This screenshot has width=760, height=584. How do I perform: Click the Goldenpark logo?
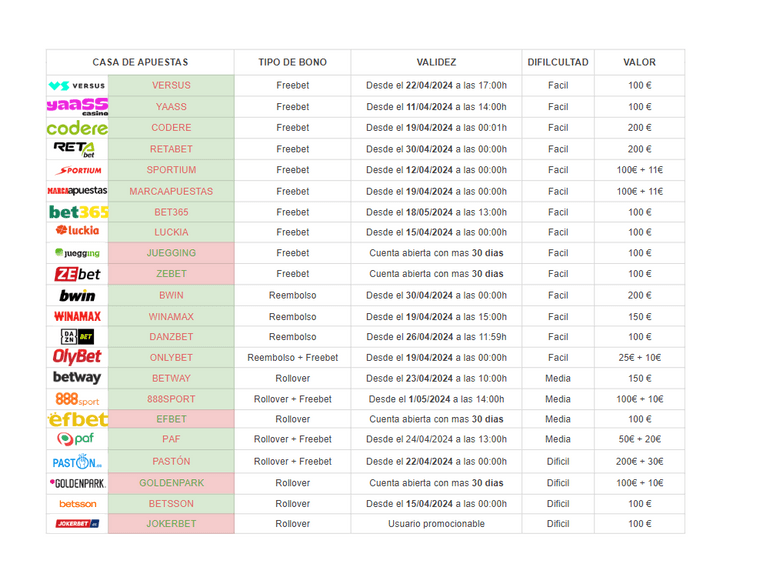pyautogui.click(x=78, y=483)
